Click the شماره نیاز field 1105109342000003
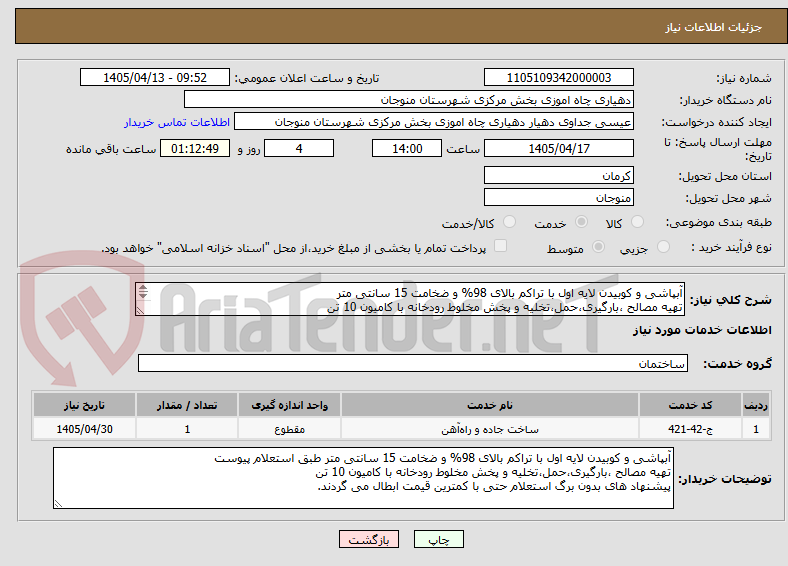The image size is (788, 566). pyautogui.click(x=559, y=77)
